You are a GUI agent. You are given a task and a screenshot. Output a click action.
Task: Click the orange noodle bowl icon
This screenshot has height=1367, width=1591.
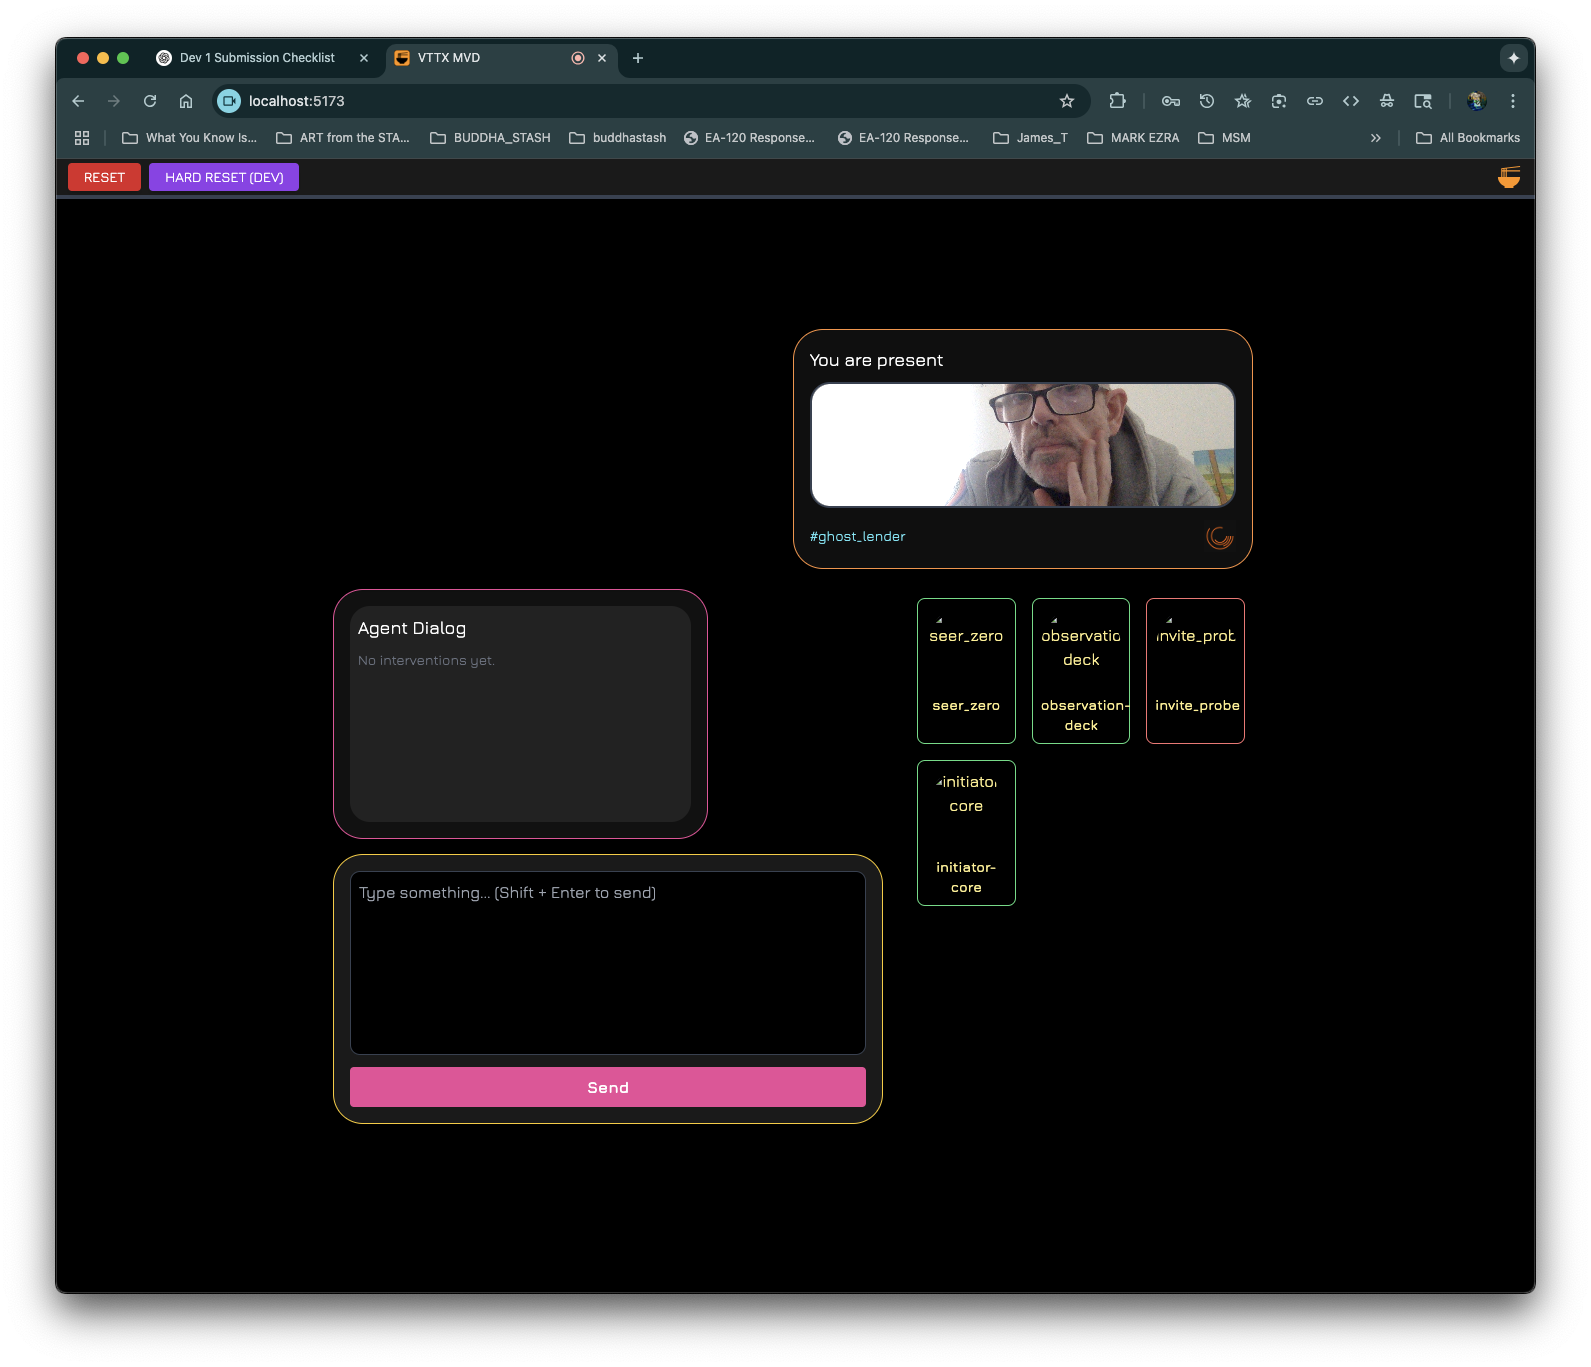coord(1508,177)
